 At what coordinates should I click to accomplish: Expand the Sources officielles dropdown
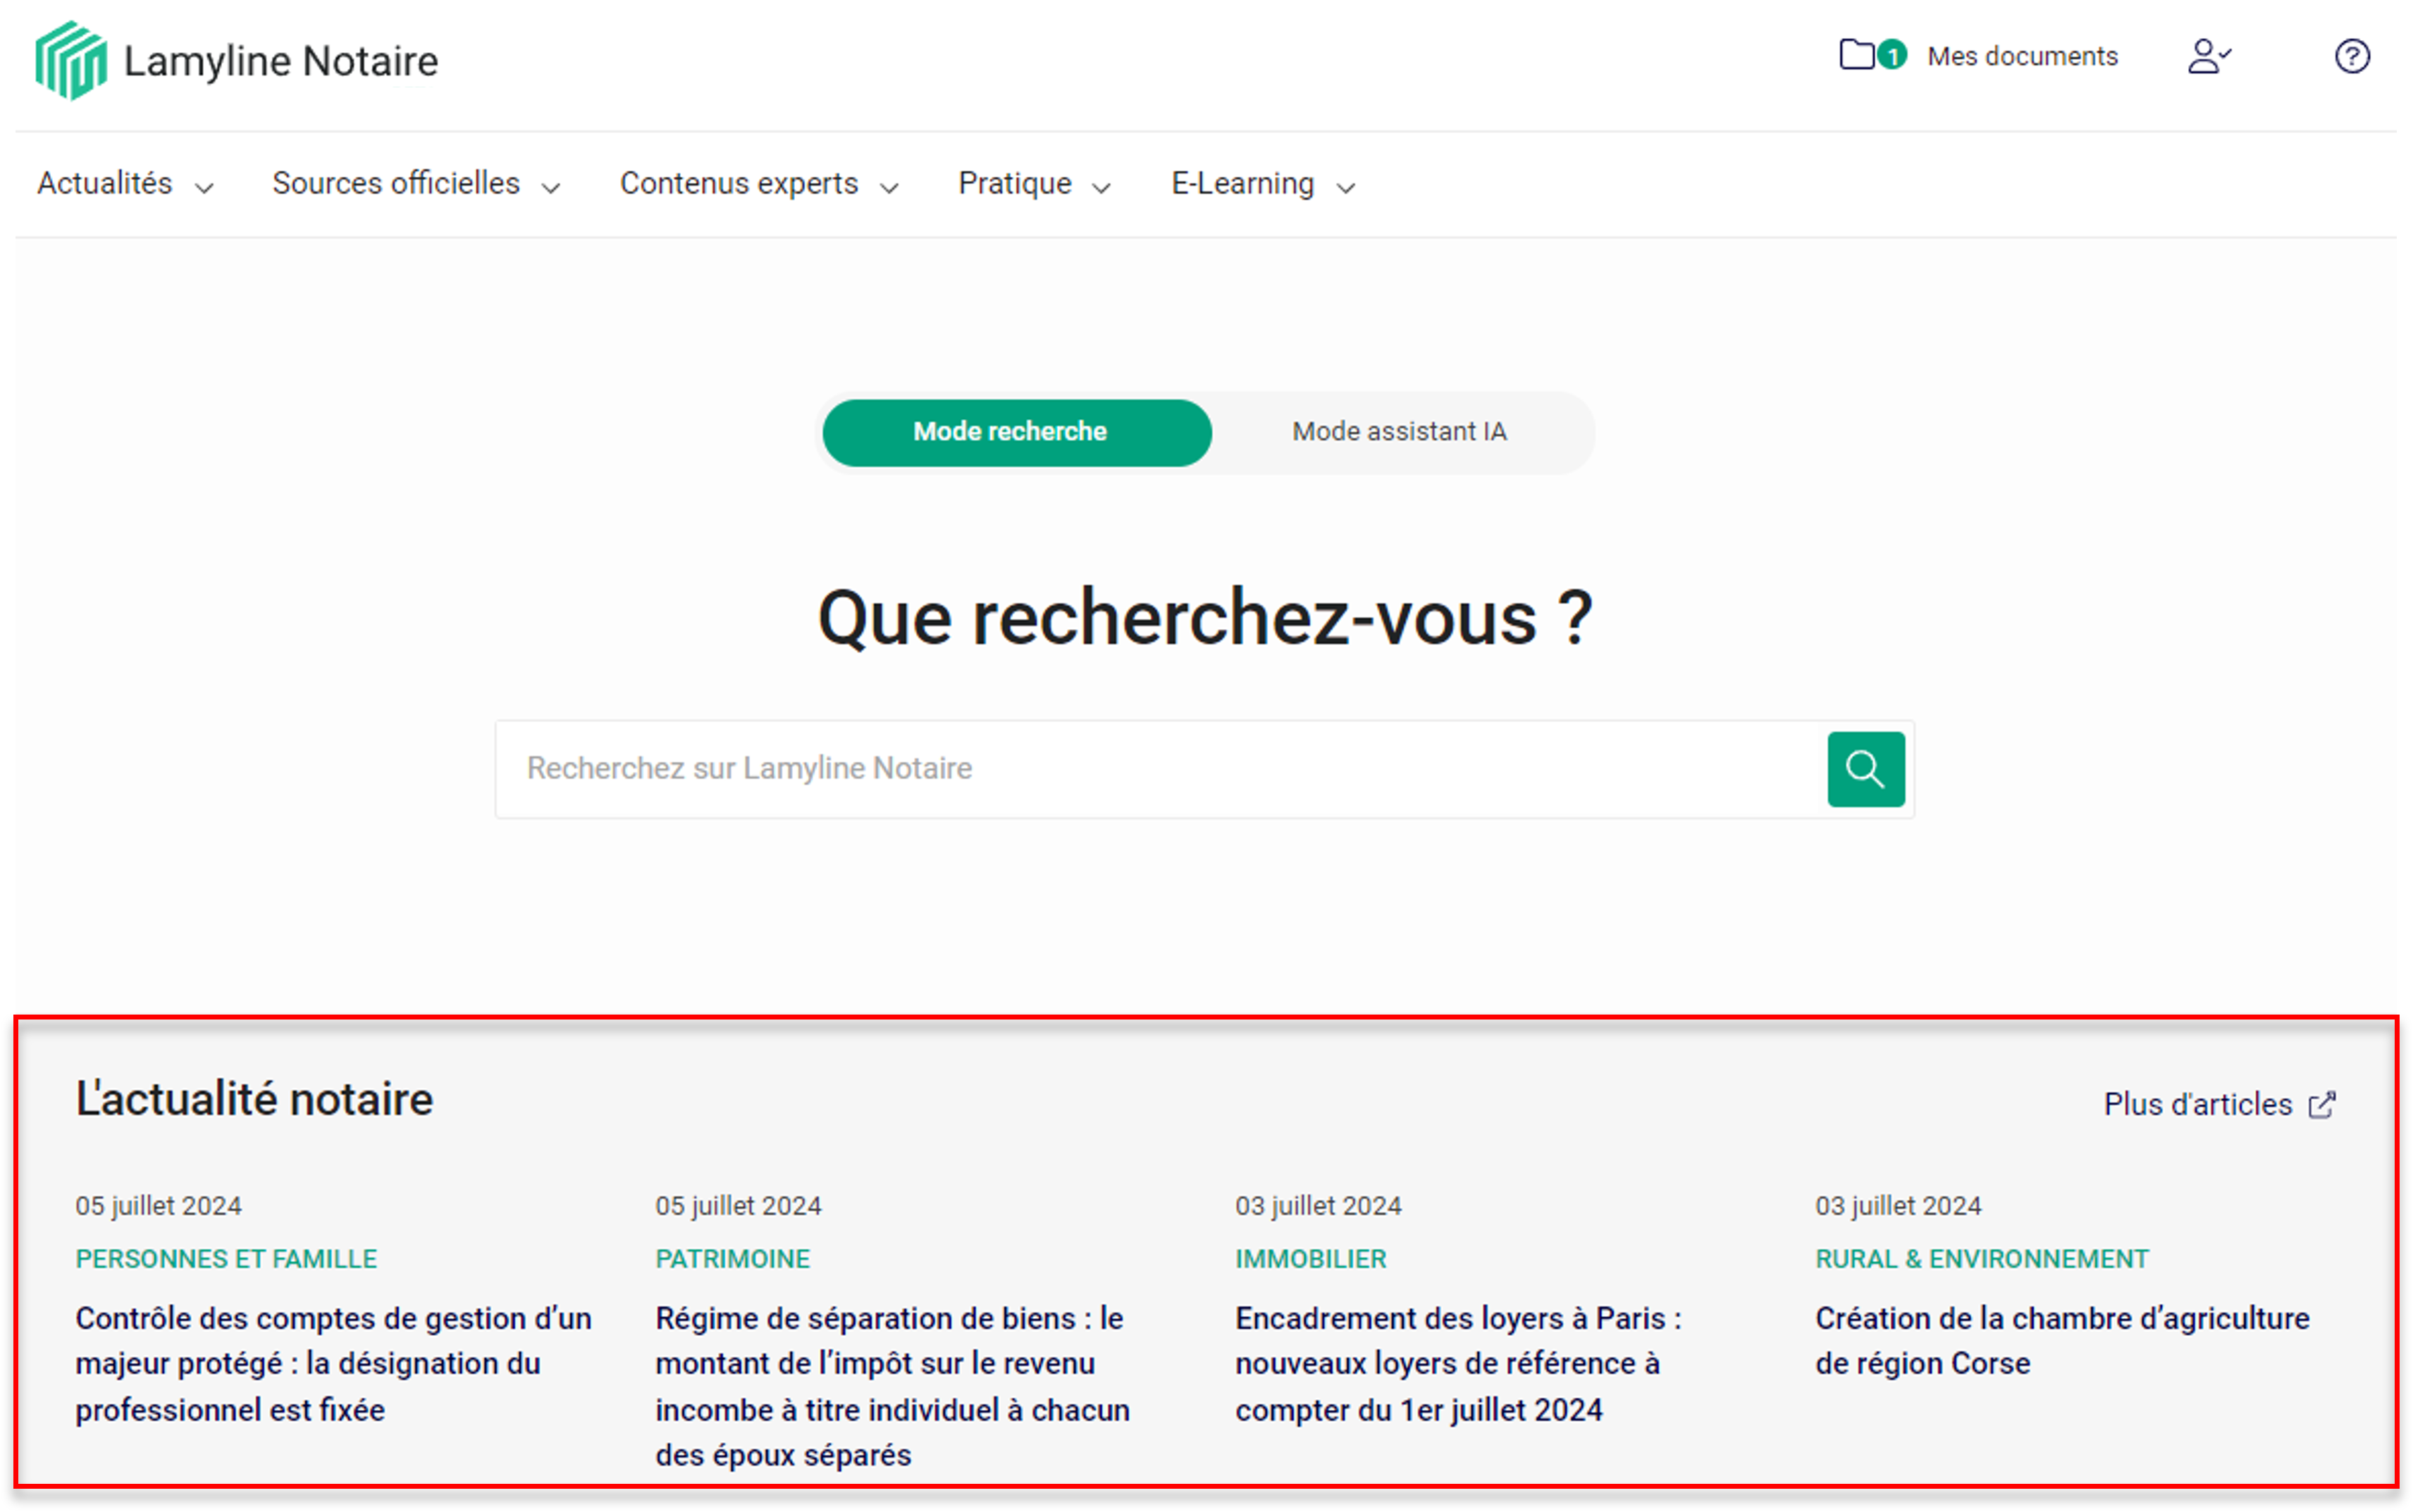[x=415, y=184]
